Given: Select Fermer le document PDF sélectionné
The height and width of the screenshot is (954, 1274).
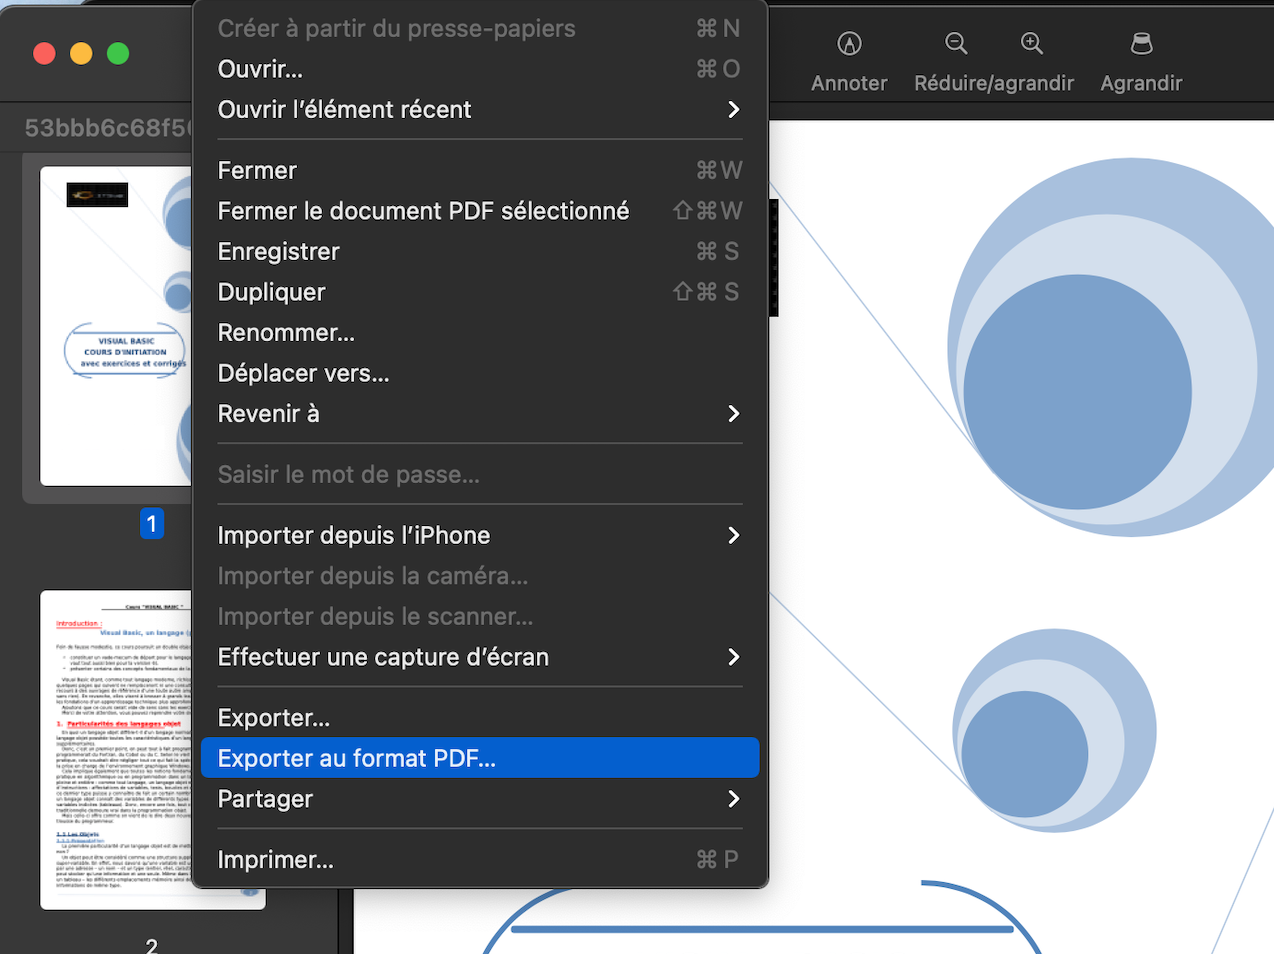Looking at the screenshot, I should (480, 211).
